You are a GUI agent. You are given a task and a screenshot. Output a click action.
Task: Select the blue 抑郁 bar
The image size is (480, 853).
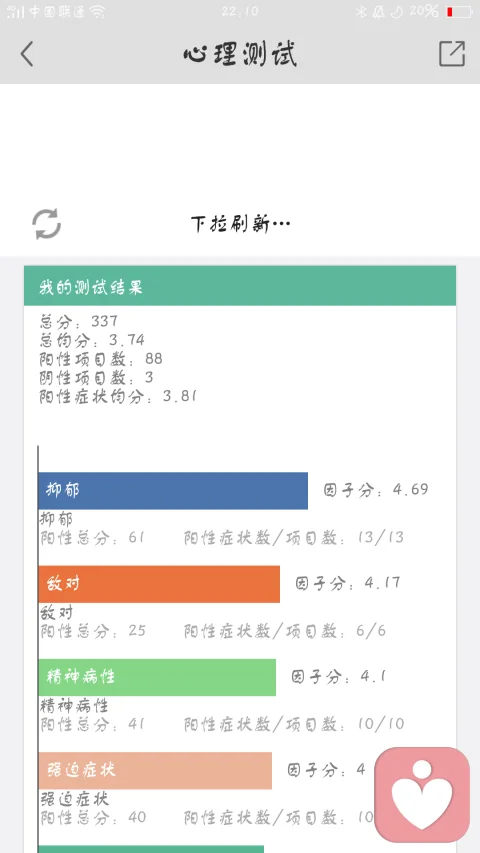point(173,491)
